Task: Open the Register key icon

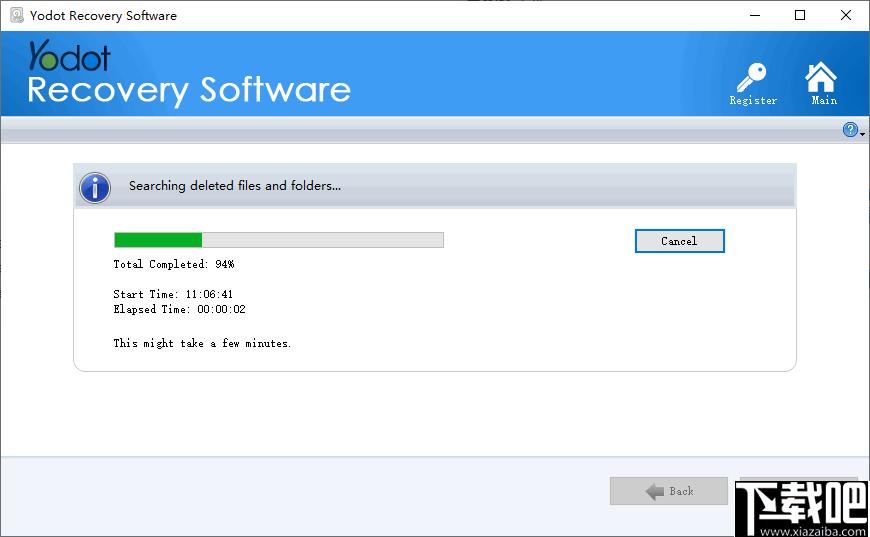Action: (x=752, y=80)
